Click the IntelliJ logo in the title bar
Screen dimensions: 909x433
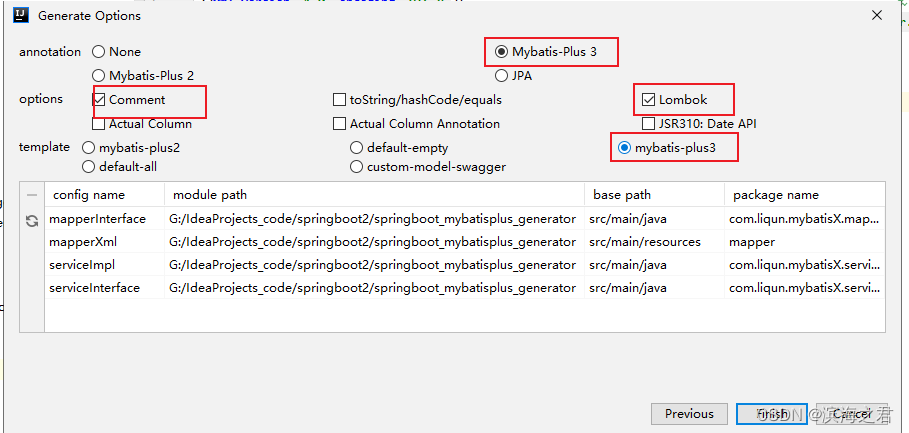pyautogui.click(x=21, y=15)
